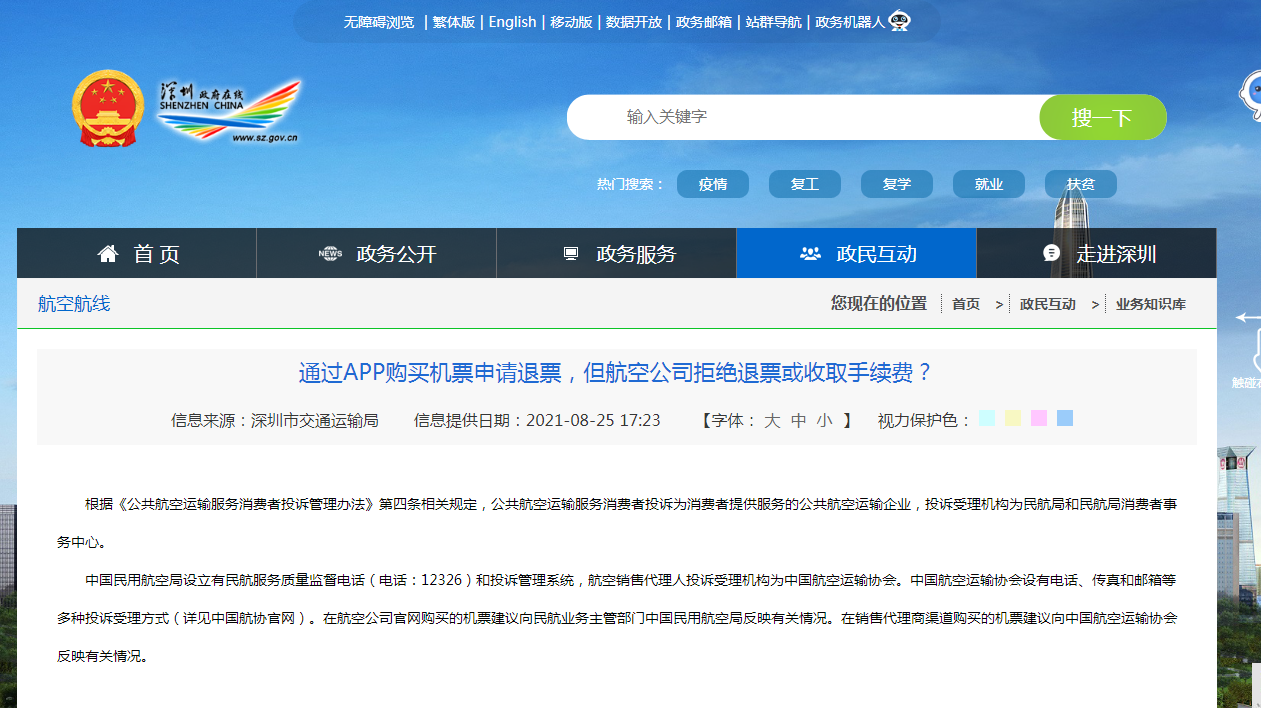
Task: Go to 业务知识库 in breadcrumb
Action: pyautogui.click(x=1150, y=304)
